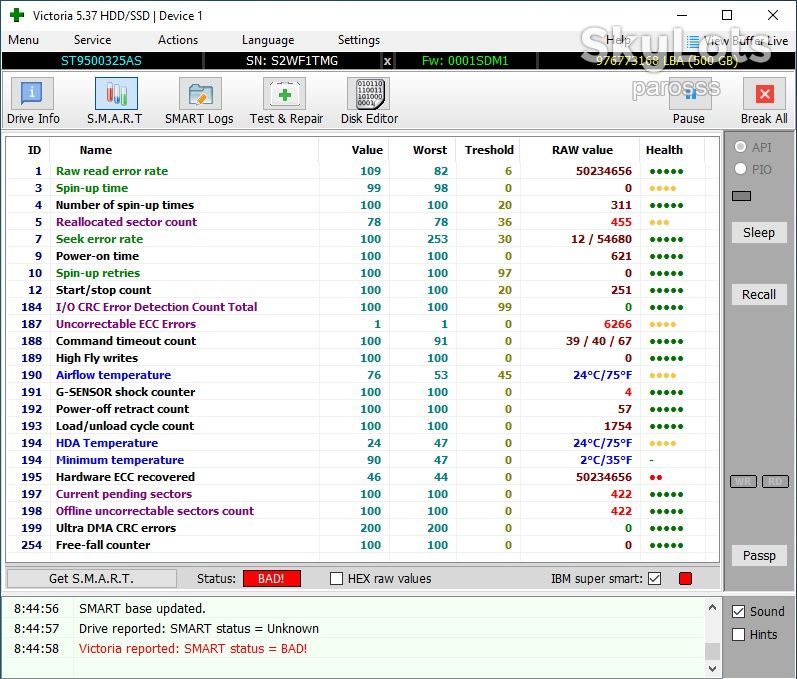Viewport: 797px width, 679px height.
Task: Click the Sleep button
Action: (759, 232)
